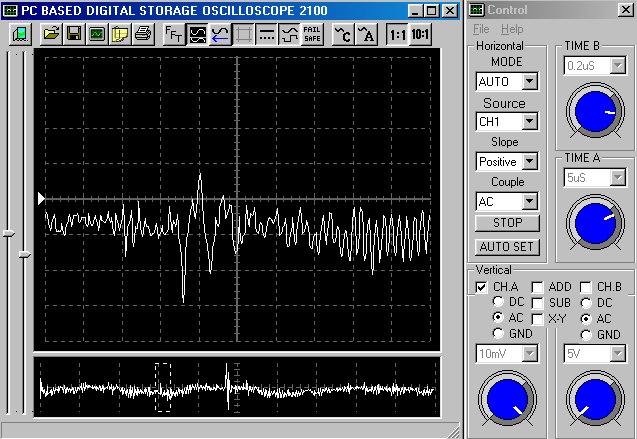Image resolution: width=637 pixels, height=439 pixels.
Task: Enable the ADD checkbox
Action: [538, 287]
